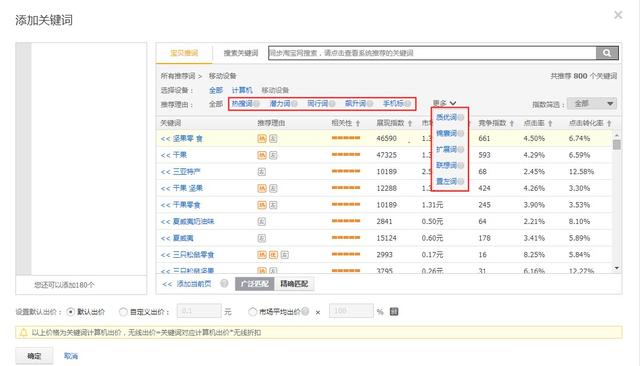640x366 pixels.
Task: Click keyword link 干果零食
Action: [187, 205]
